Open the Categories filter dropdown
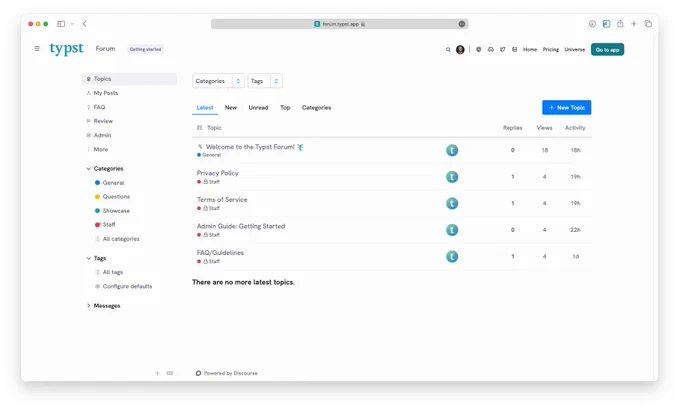The image size is (680, 409). click(218, 81)
